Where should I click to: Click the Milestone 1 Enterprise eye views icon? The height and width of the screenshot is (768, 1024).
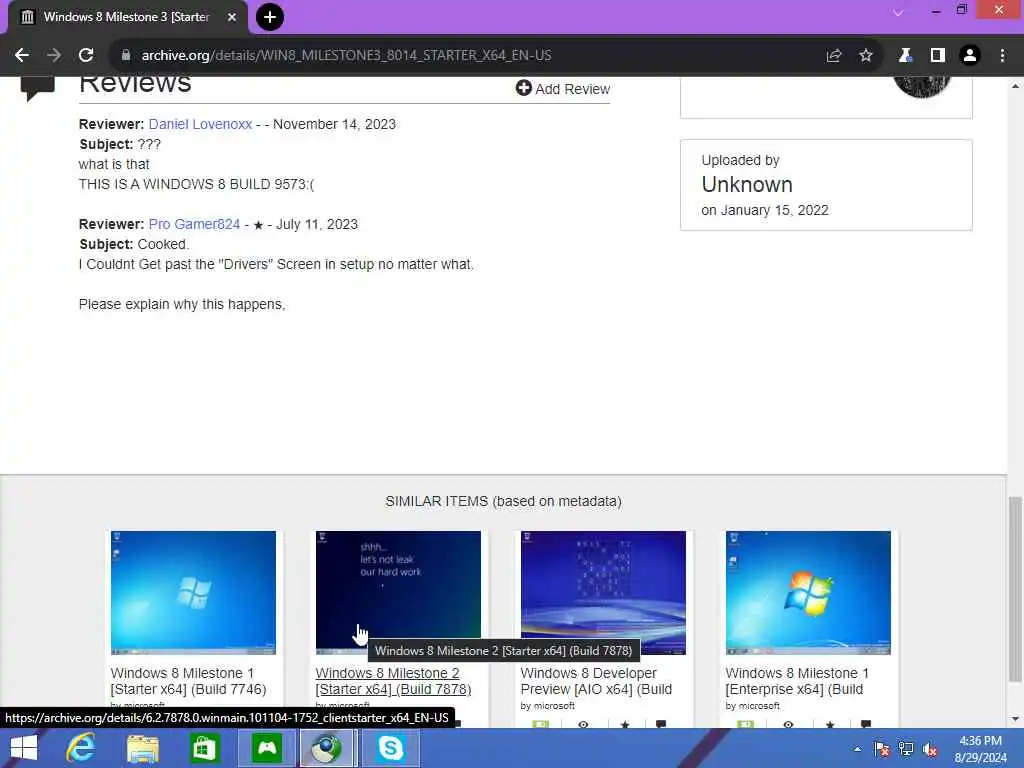[788, 724]
